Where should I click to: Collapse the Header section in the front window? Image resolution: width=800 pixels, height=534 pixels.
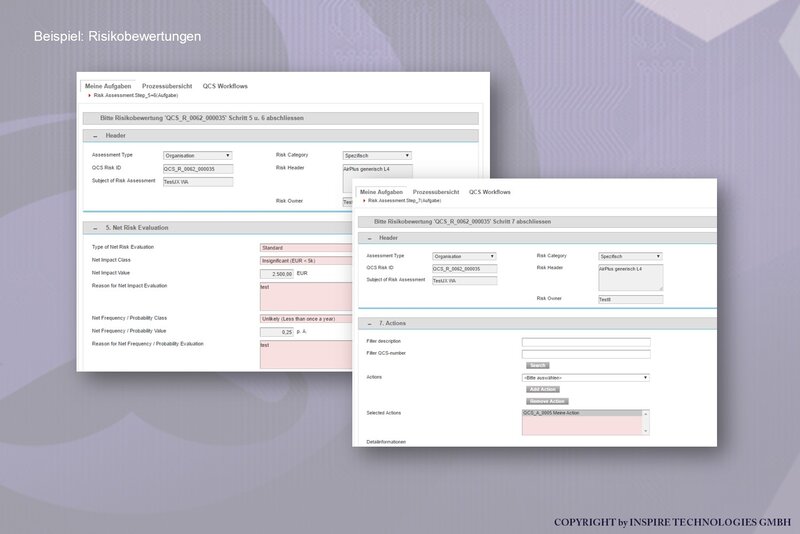tap(369, 238)
